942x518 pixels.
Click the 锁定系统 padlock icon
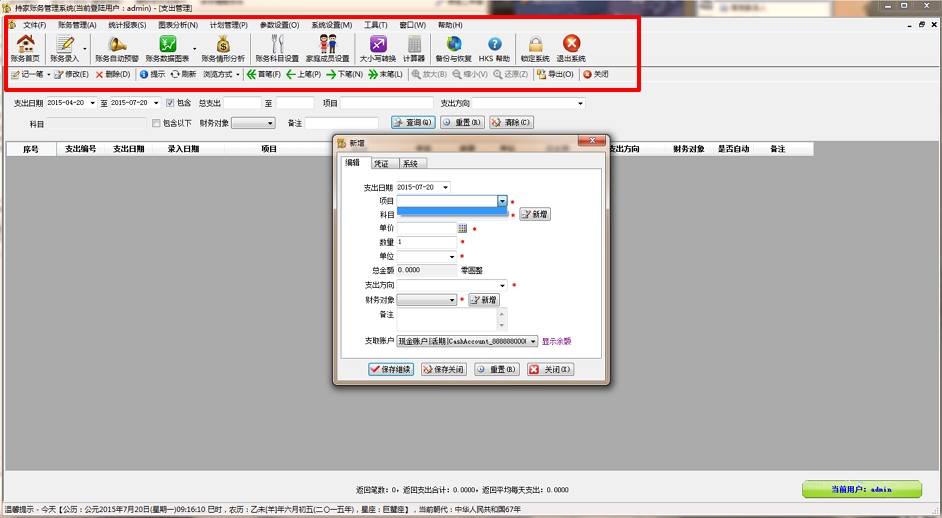coord(535,49)
